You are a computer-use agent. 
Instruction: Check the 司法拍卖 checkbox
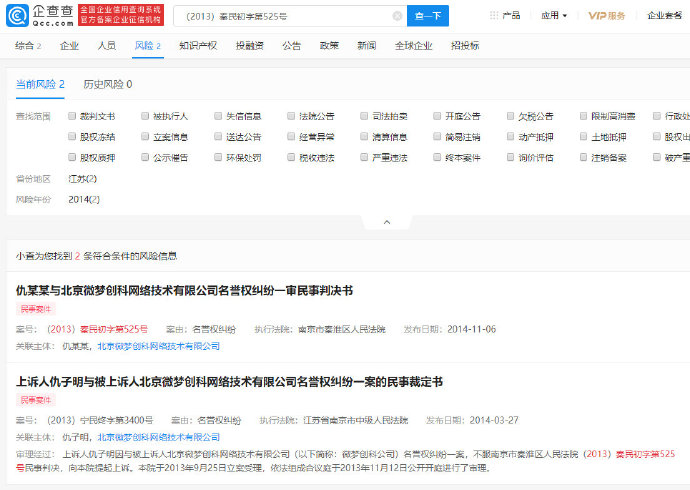click(364, 116)
